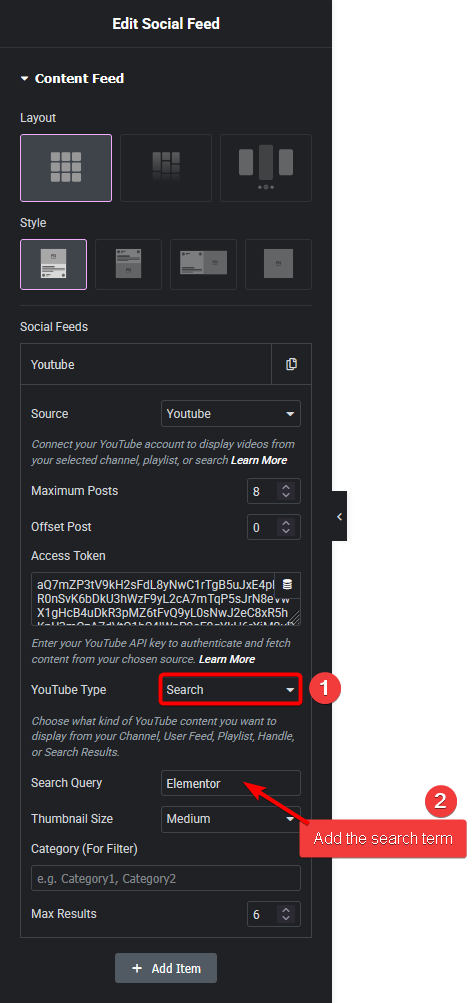Screen dimensions: 473x1003
Task: Increase Offset Post value
Action: 286,523
